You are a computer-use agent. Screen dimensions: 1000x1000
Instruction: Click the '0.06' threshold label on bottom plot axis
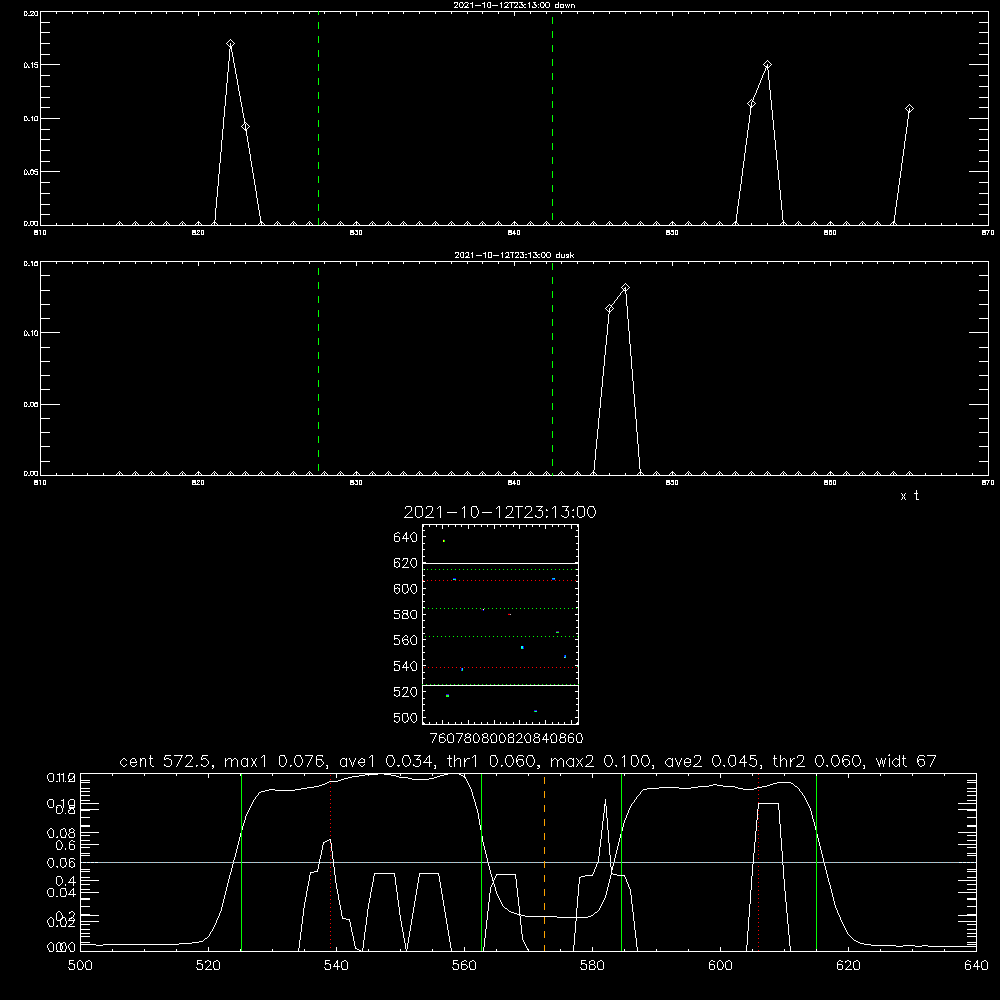(61, 863)
